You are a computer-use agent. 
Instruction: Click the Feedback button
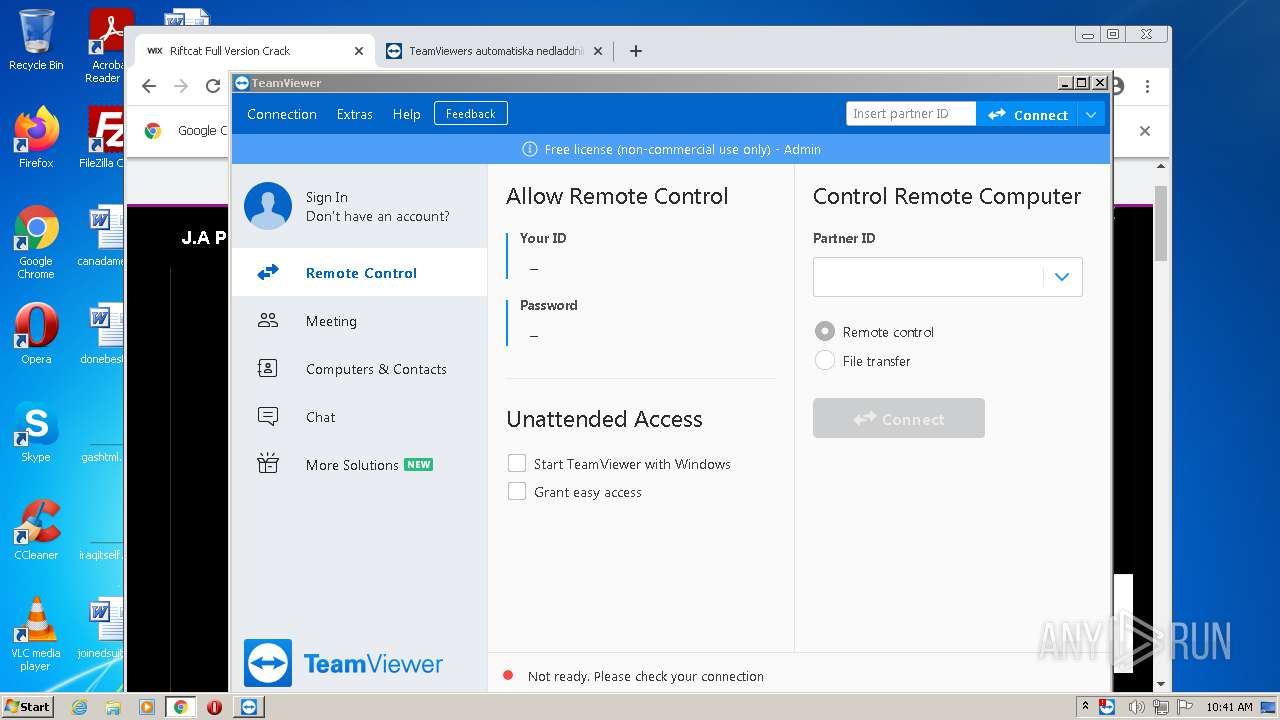click(x=471, y=114)
